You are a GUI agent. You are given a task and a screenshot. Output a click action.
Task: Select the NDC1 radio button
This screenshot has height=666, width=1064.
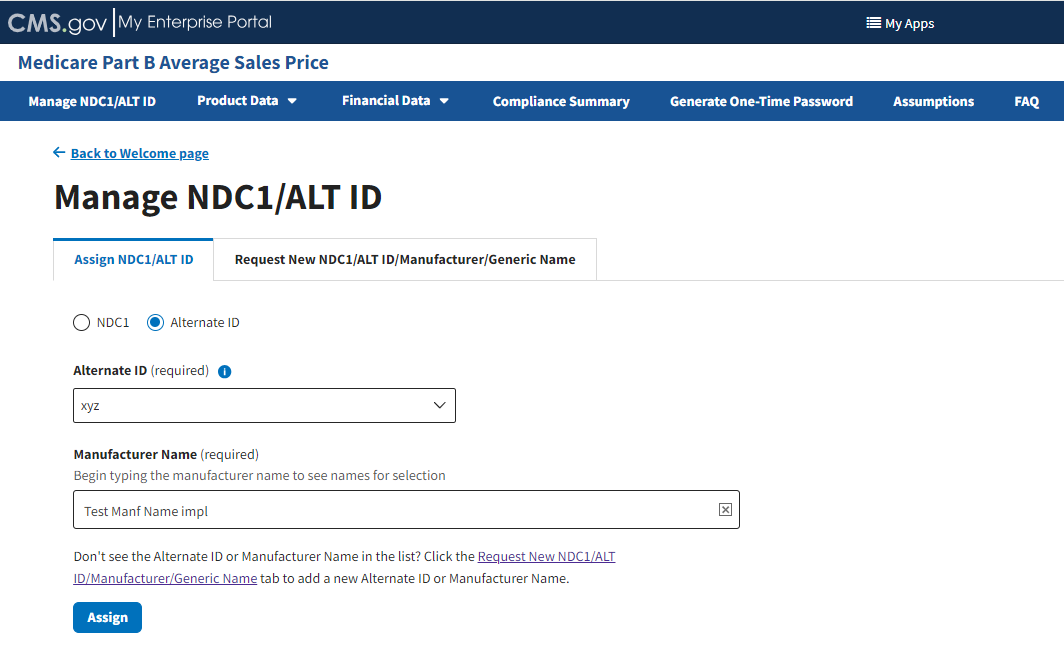click(82, 323)
